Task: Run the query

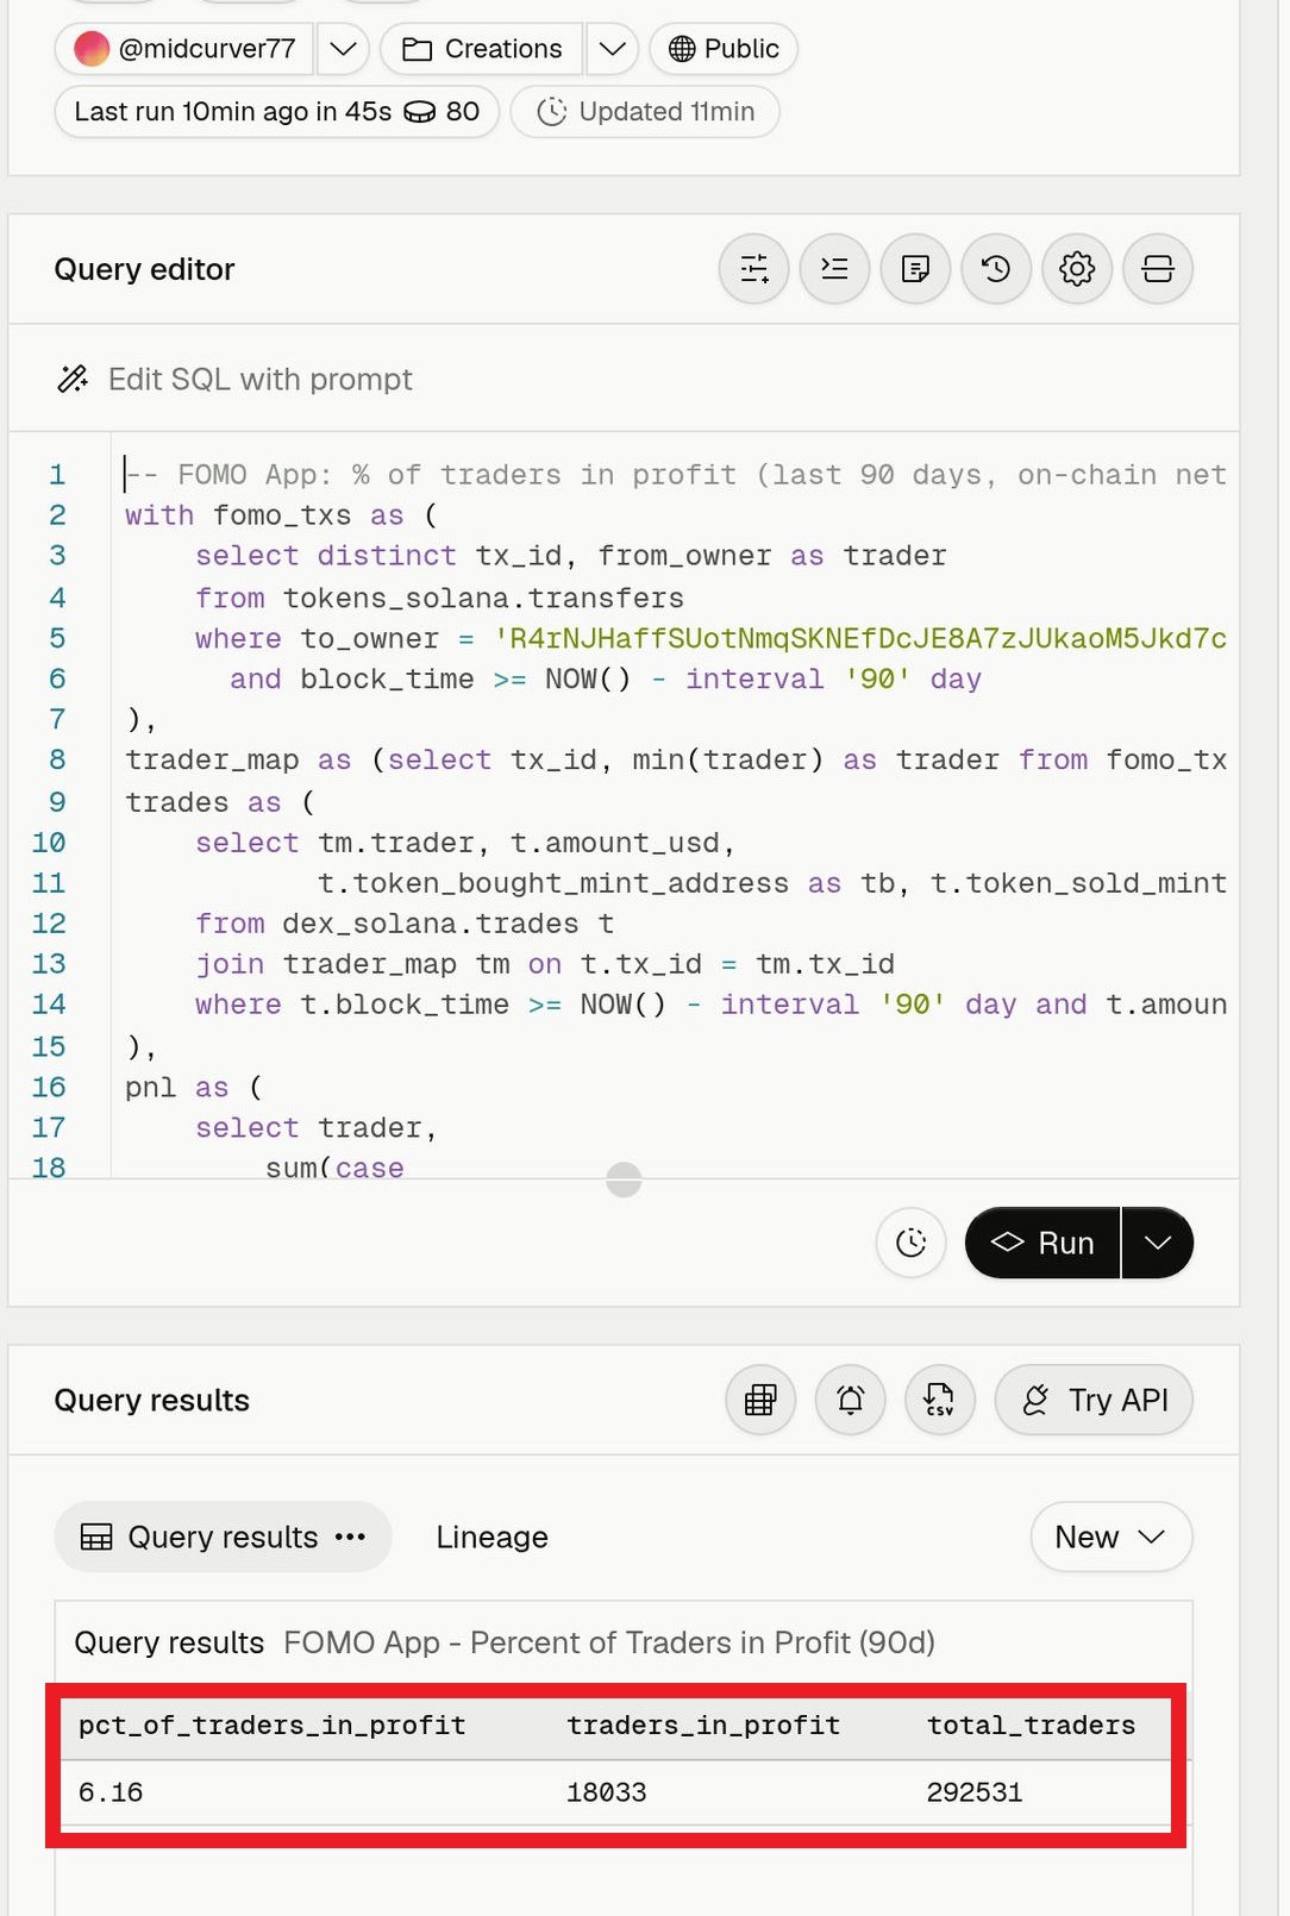Action: pyautogui.click(x=1042, y=1243)
